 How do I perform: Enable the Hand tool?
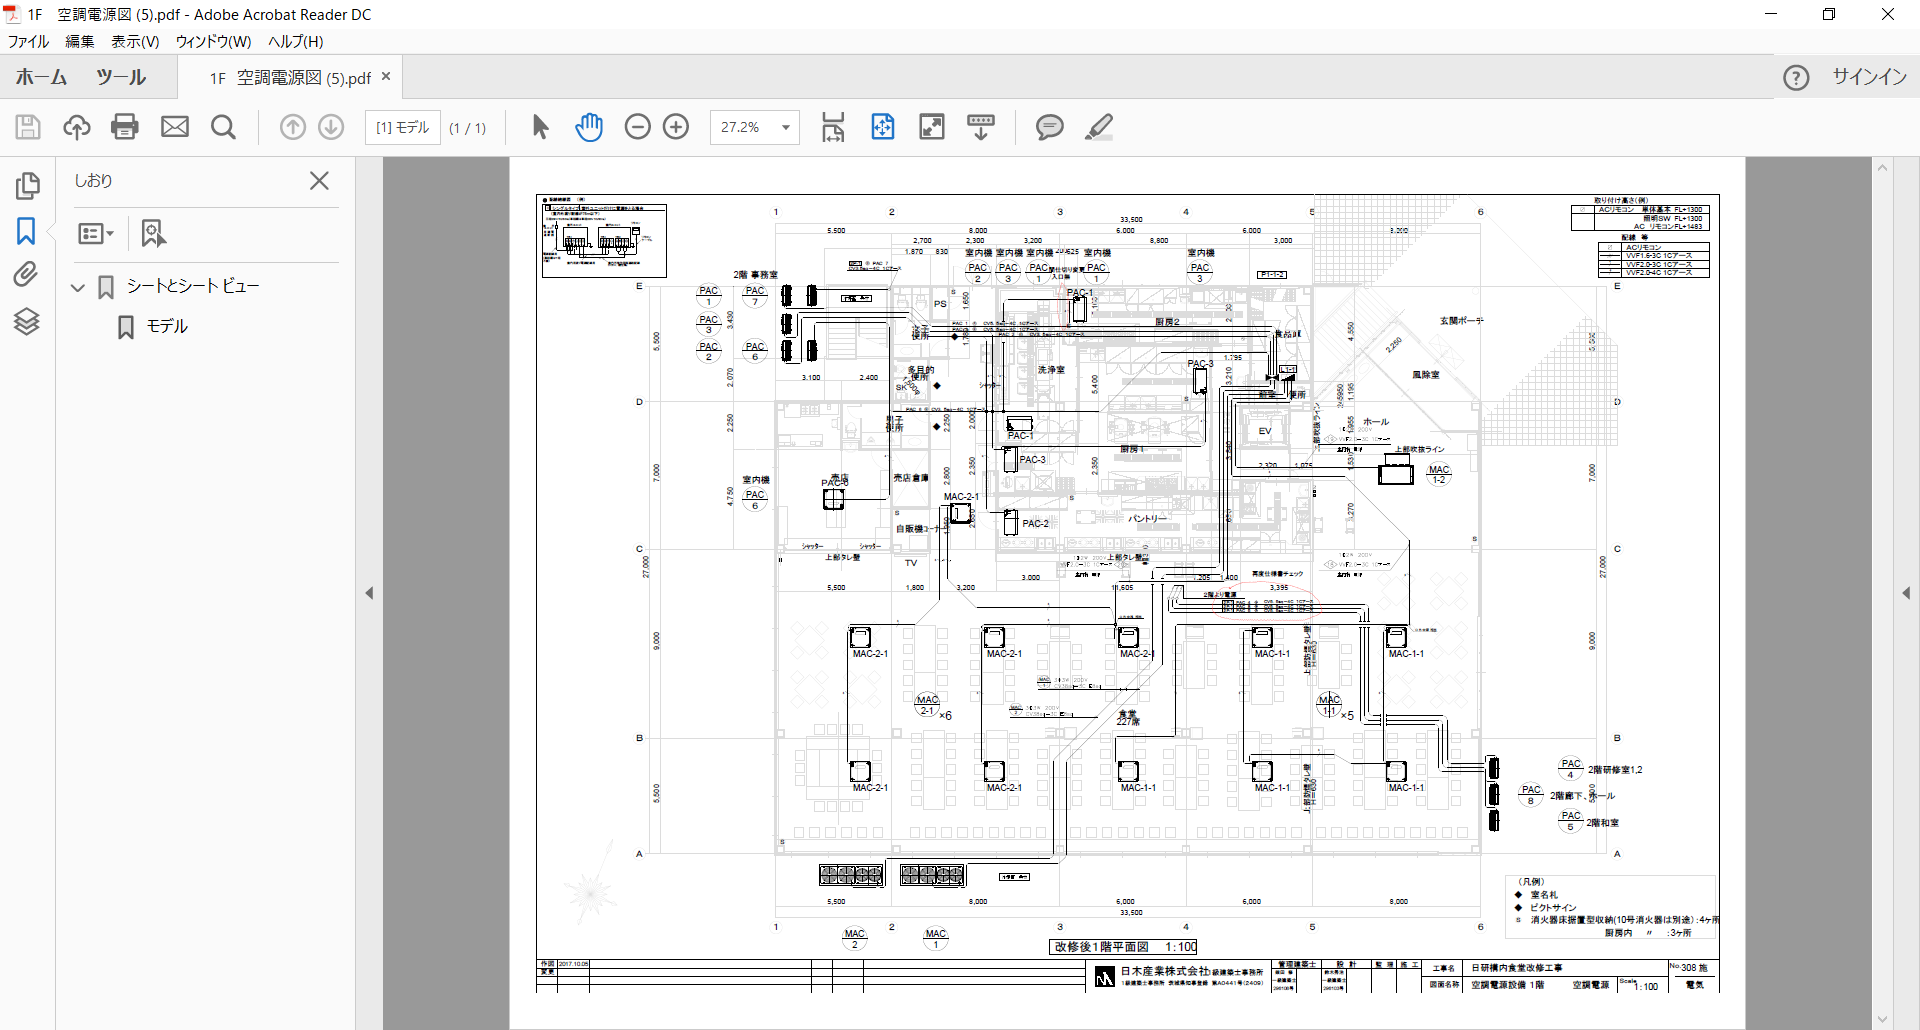tap(589, 127)
